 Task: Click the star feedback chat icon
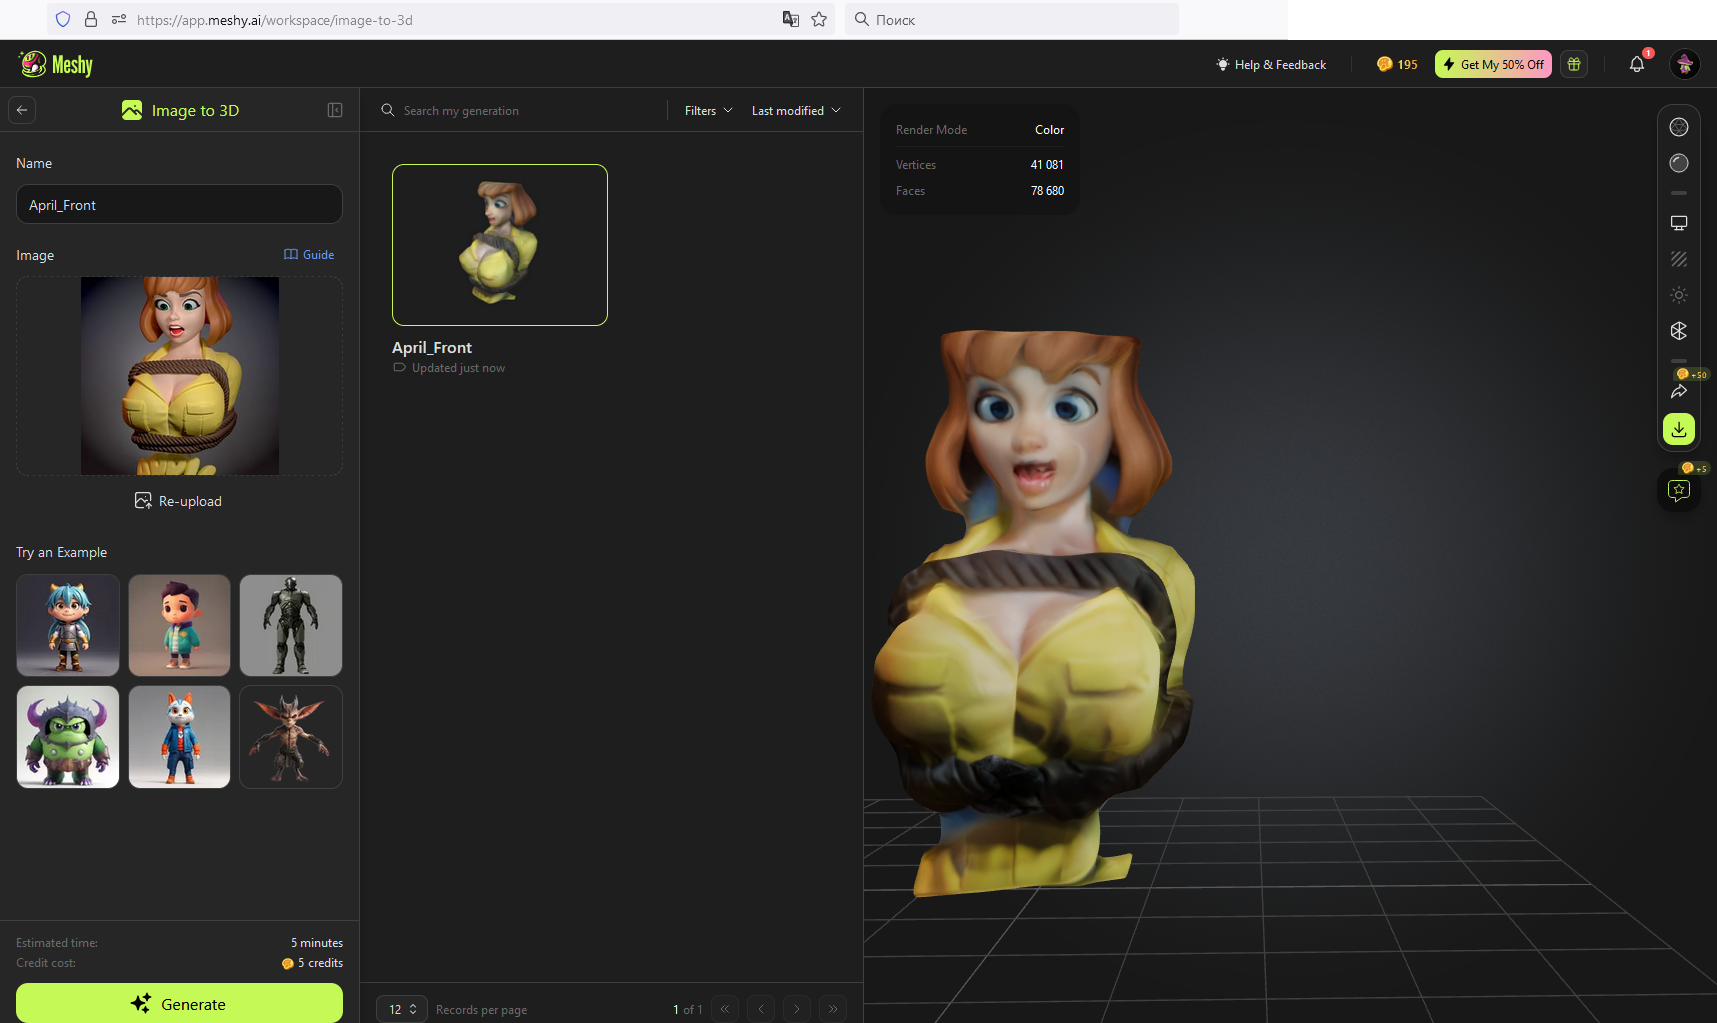click(x=1679, y=490)
